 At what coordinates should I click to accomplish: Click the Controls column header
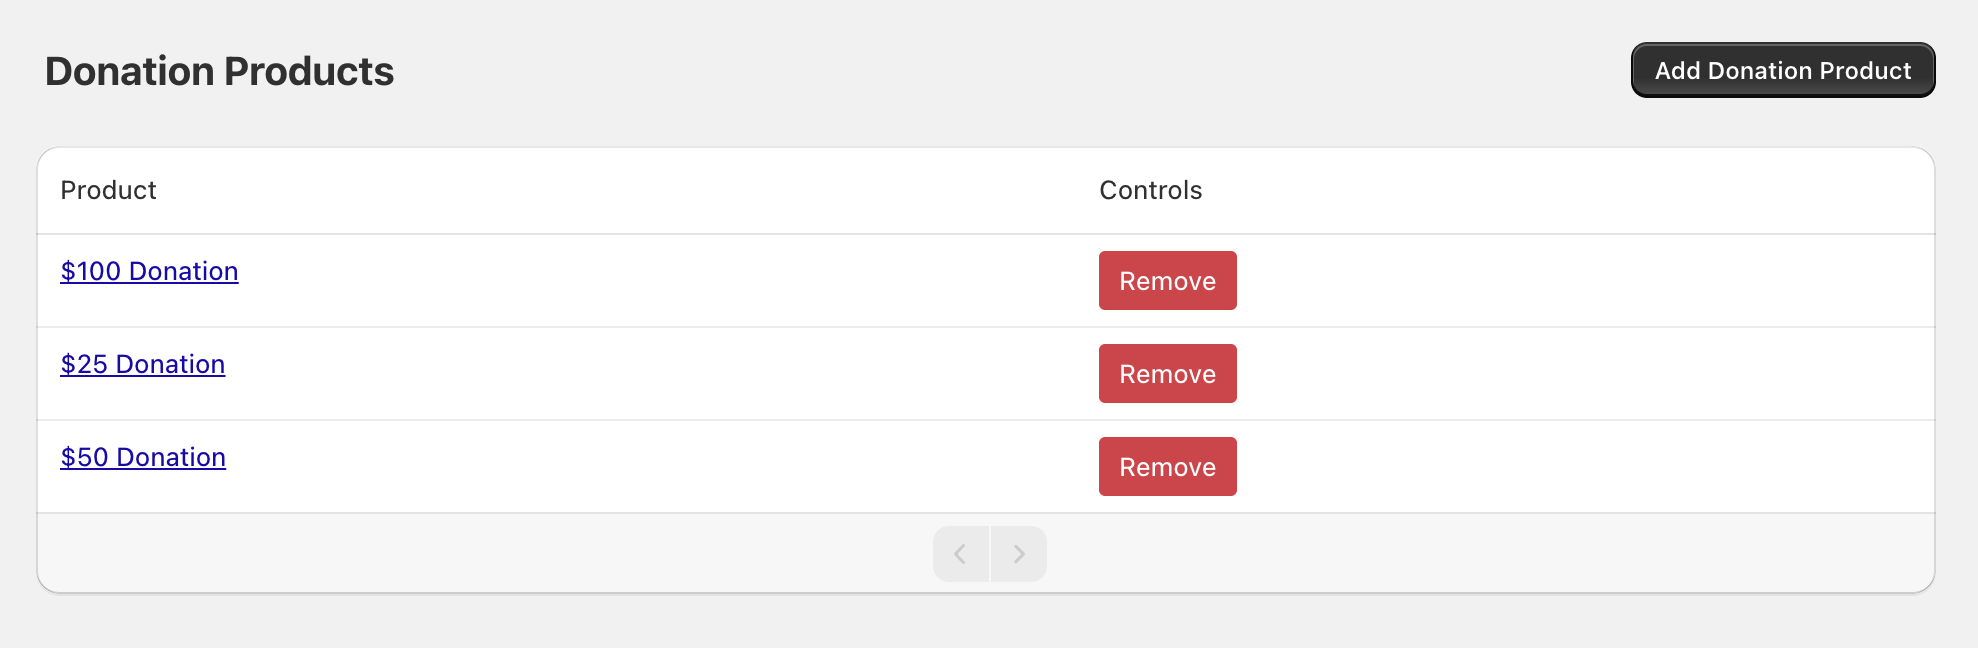pos(1150,190)
